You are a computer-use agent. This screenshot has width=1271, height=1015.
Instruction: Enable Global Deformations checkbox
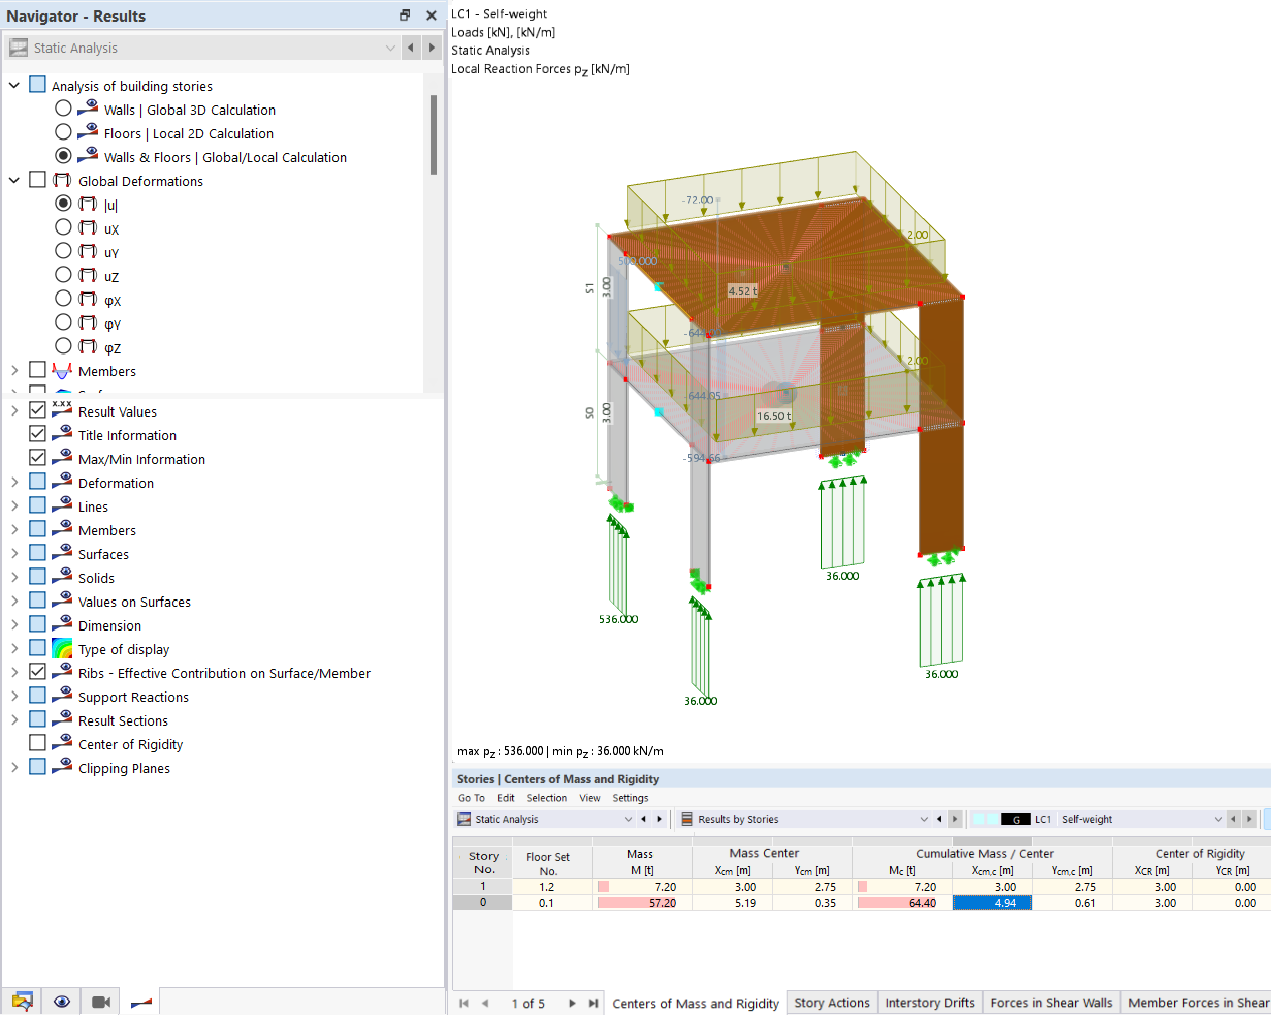pos(37,180)
